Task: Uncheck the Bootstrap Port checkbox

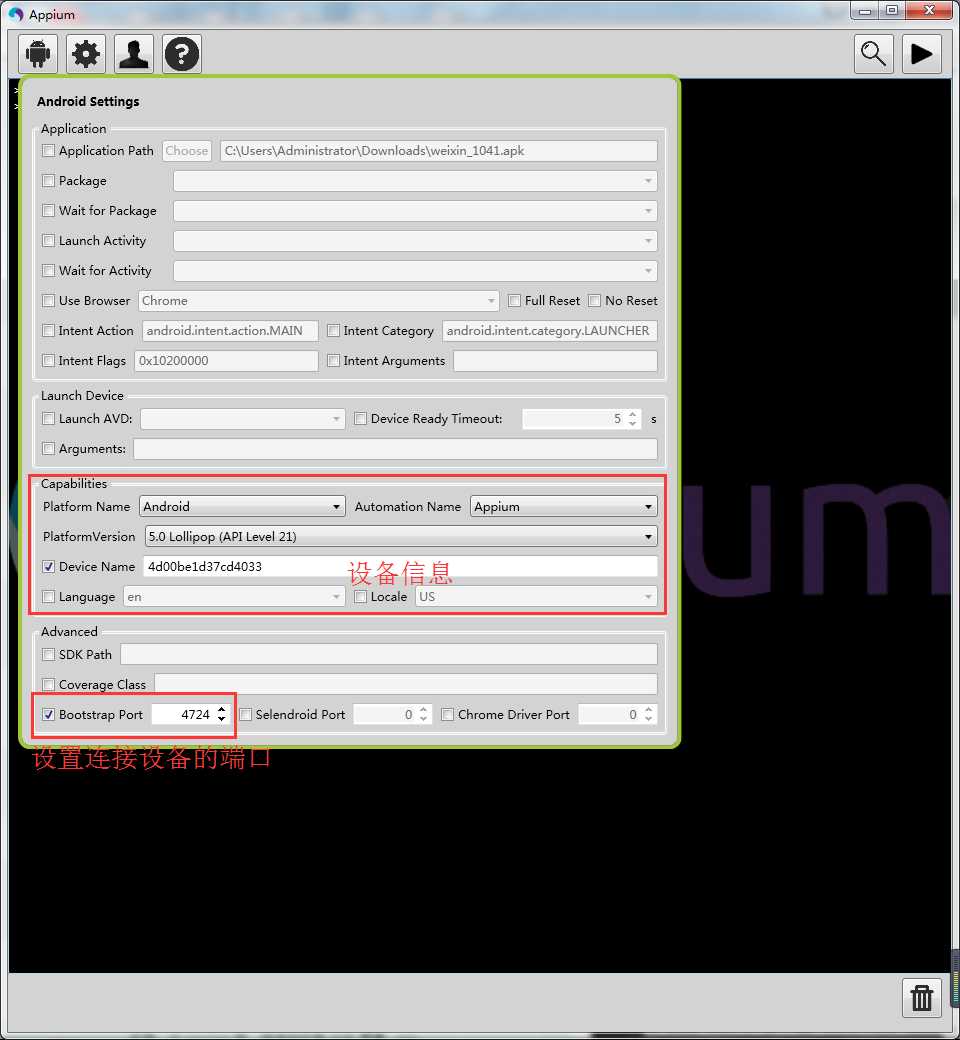Action: [48, 714]
